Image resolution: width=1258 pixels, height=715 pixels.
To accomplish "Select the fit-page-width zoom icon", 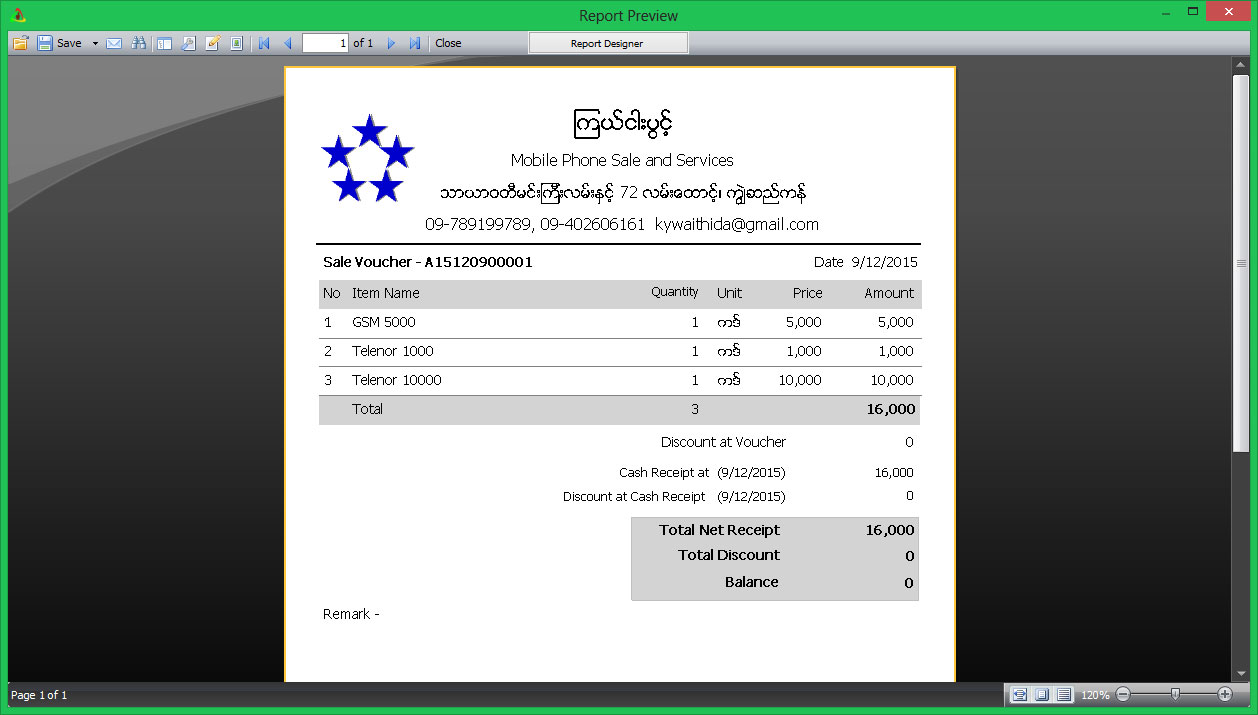I will click(1019, 694).
